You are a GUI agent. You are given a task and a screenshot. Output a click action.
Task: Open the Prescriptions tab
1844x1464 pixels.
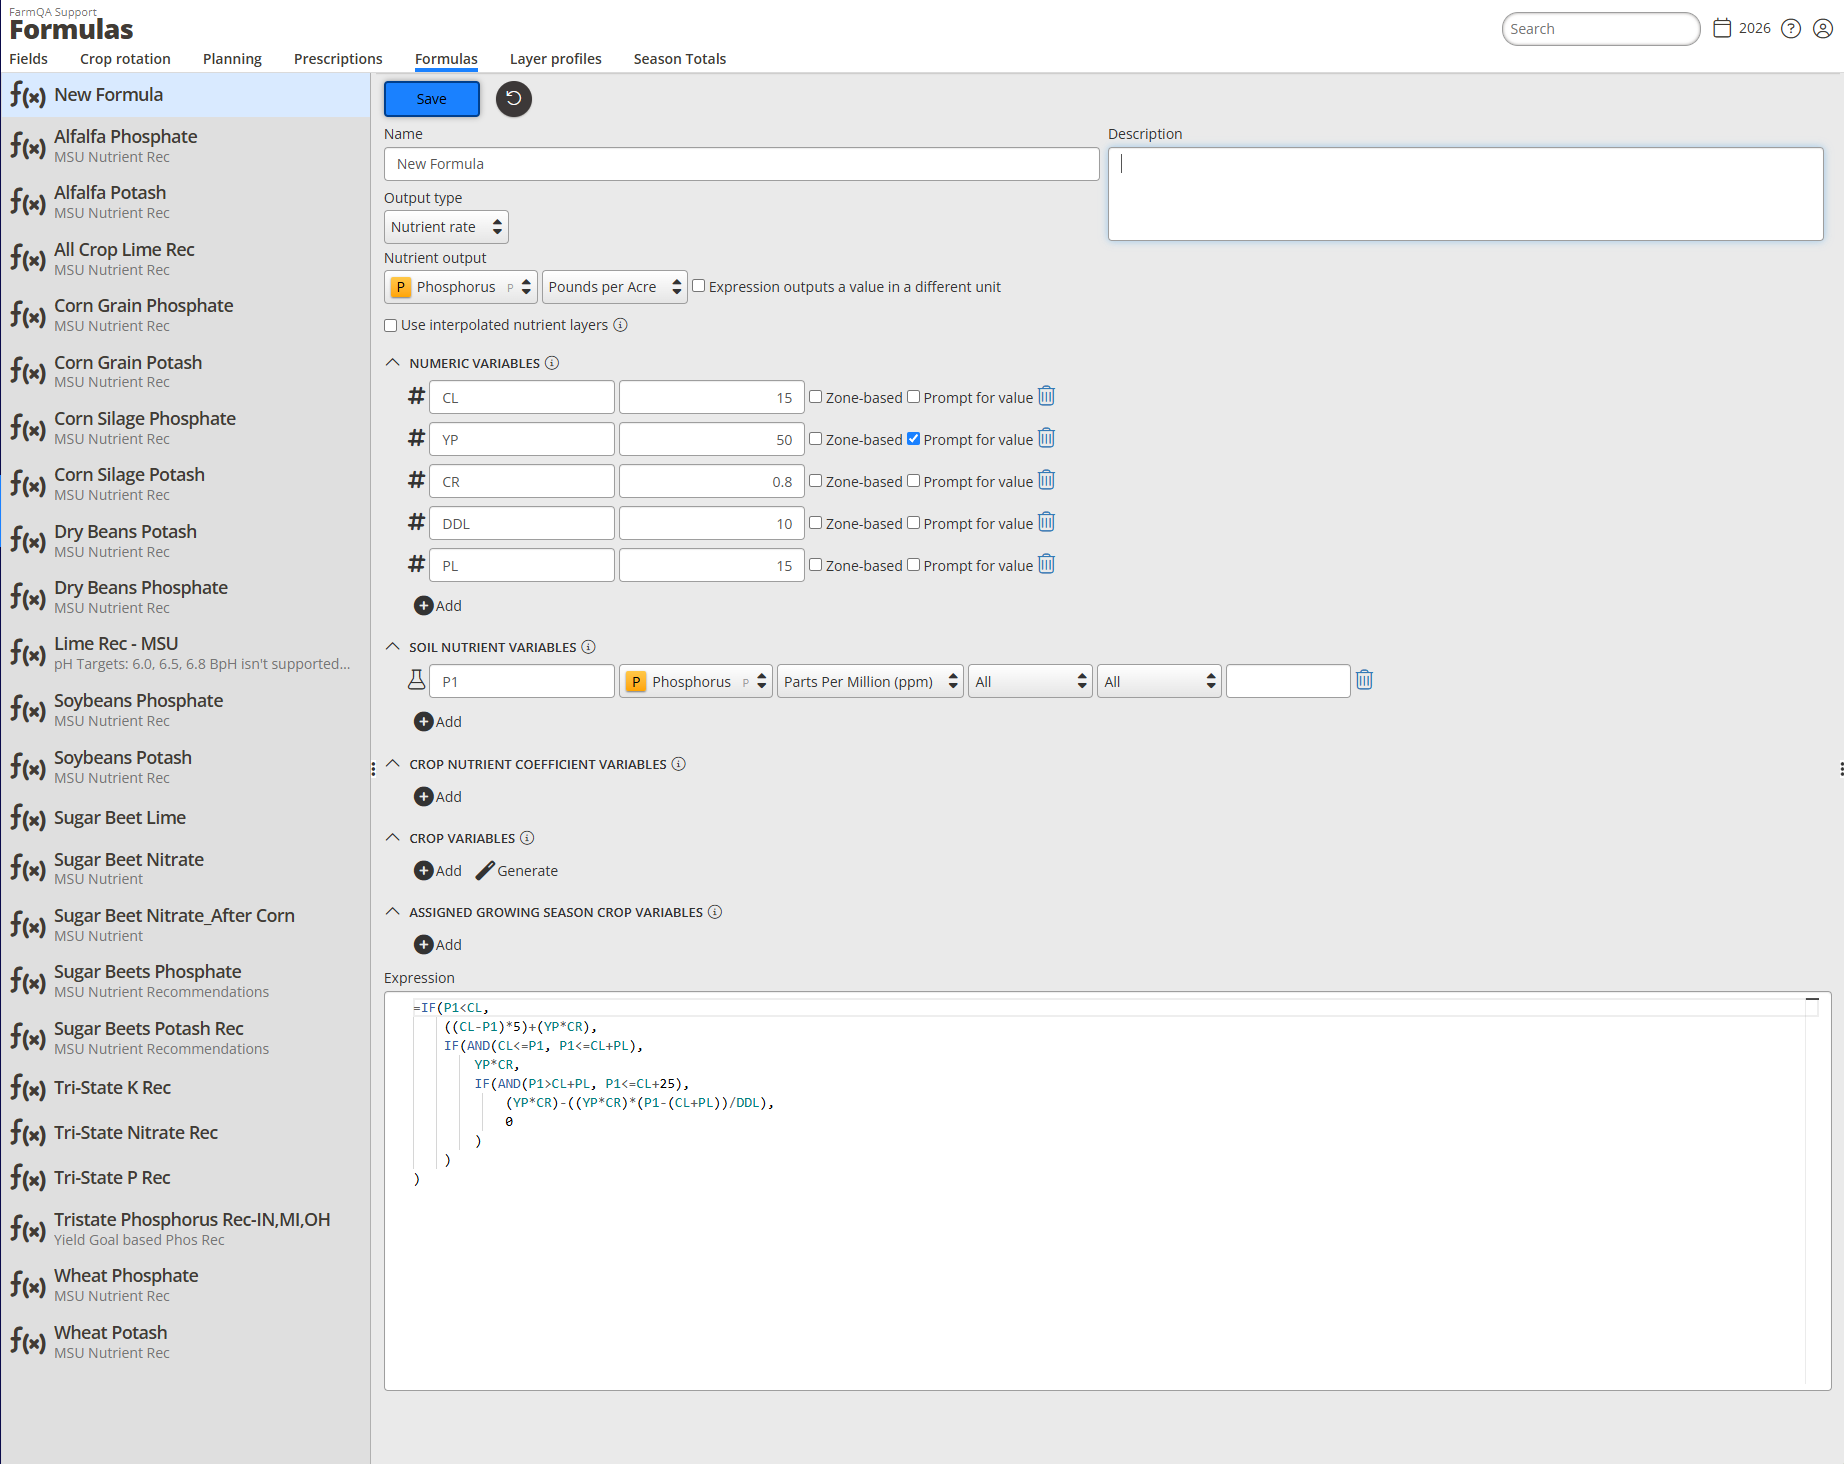(x=338, y=59)
